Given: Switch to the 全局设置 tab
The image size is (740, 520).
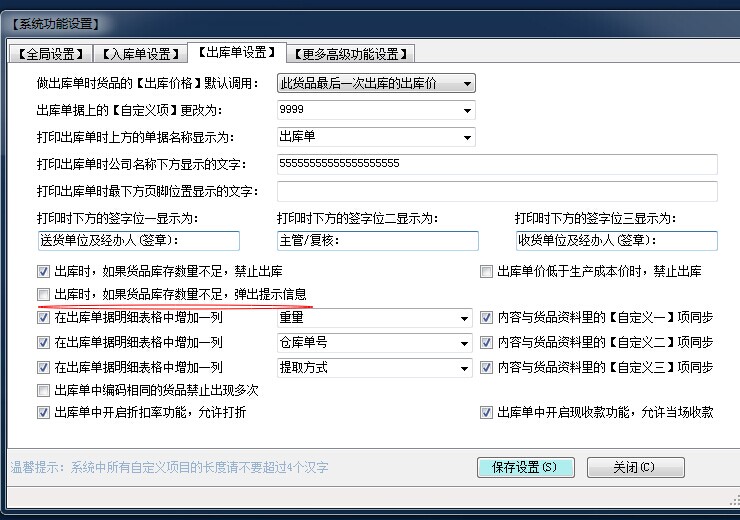Looking at the screenshot, I should pos(50,53).
